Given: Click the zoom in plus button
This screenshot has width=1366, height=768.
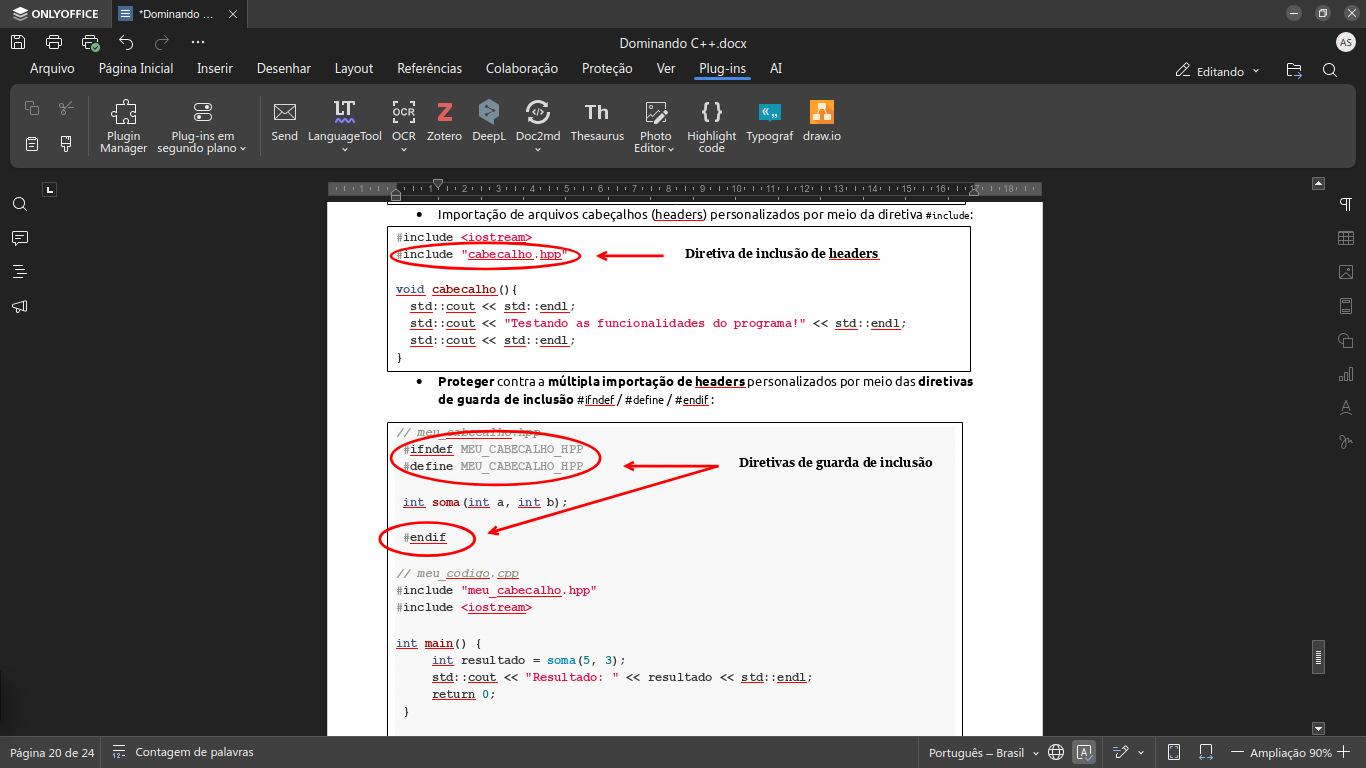Looking at the screenshot, I should point(1343,752).
